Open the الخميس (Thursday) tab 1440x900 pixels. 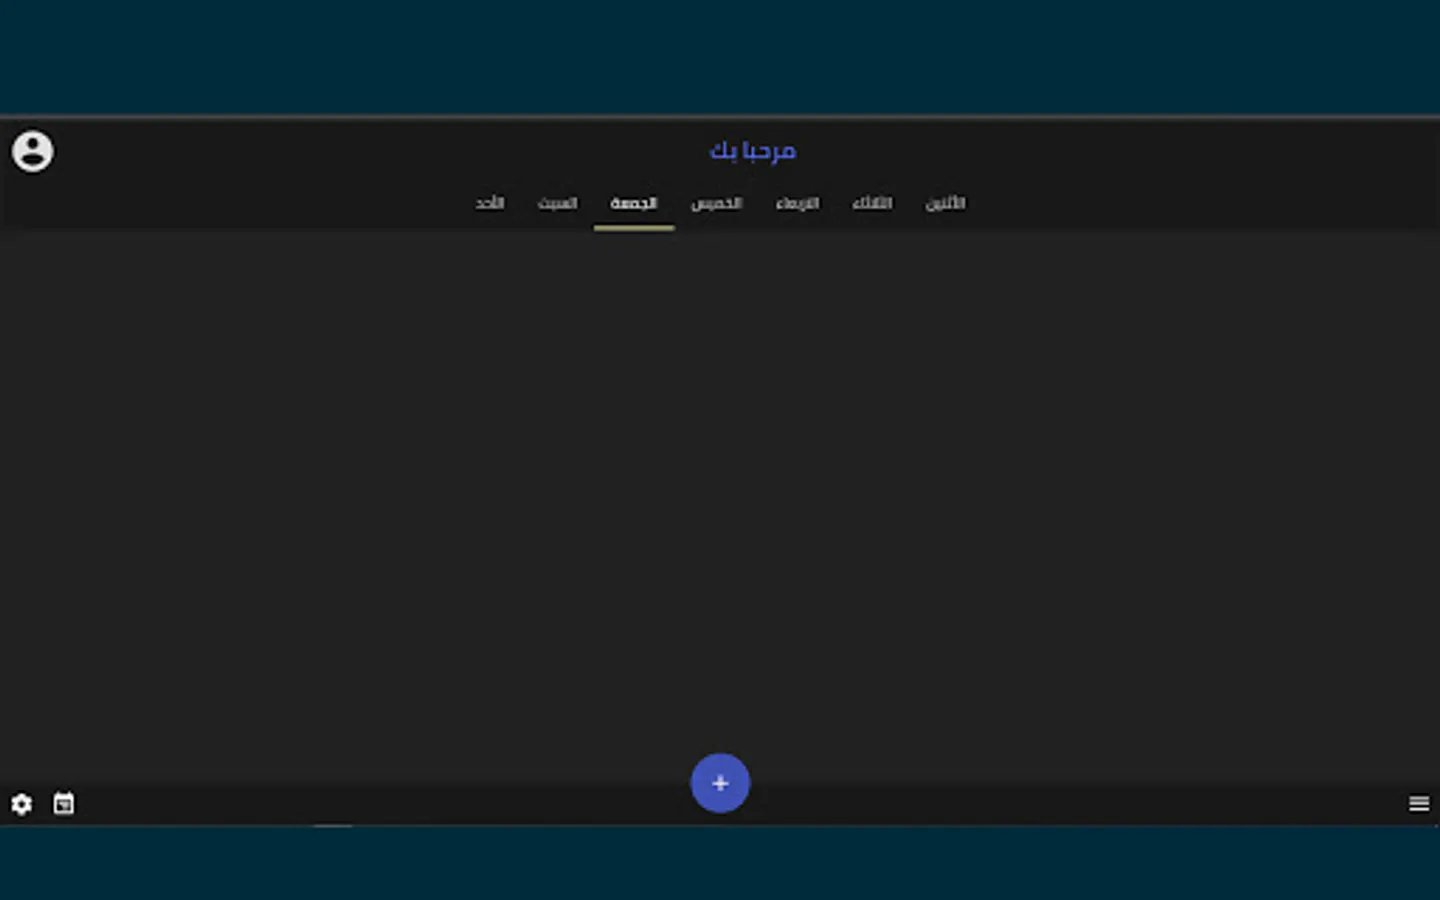click(x=716, y=203)
